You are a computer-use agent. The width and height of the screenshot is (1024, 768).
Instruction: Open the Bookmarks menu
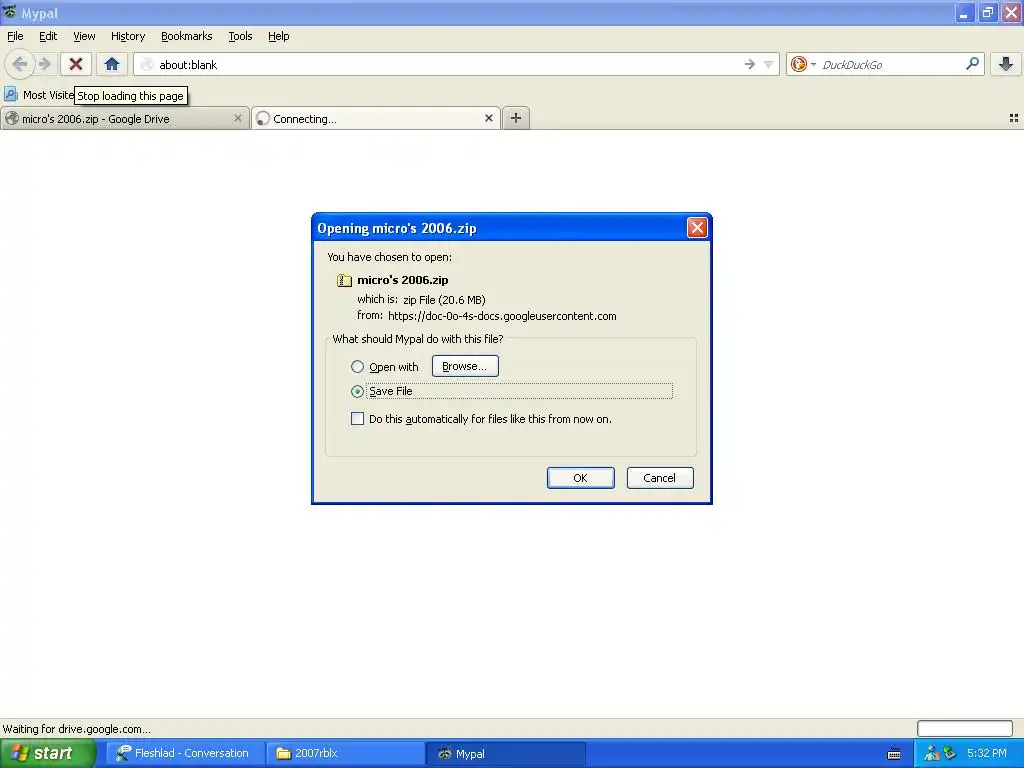click(187, 36)
